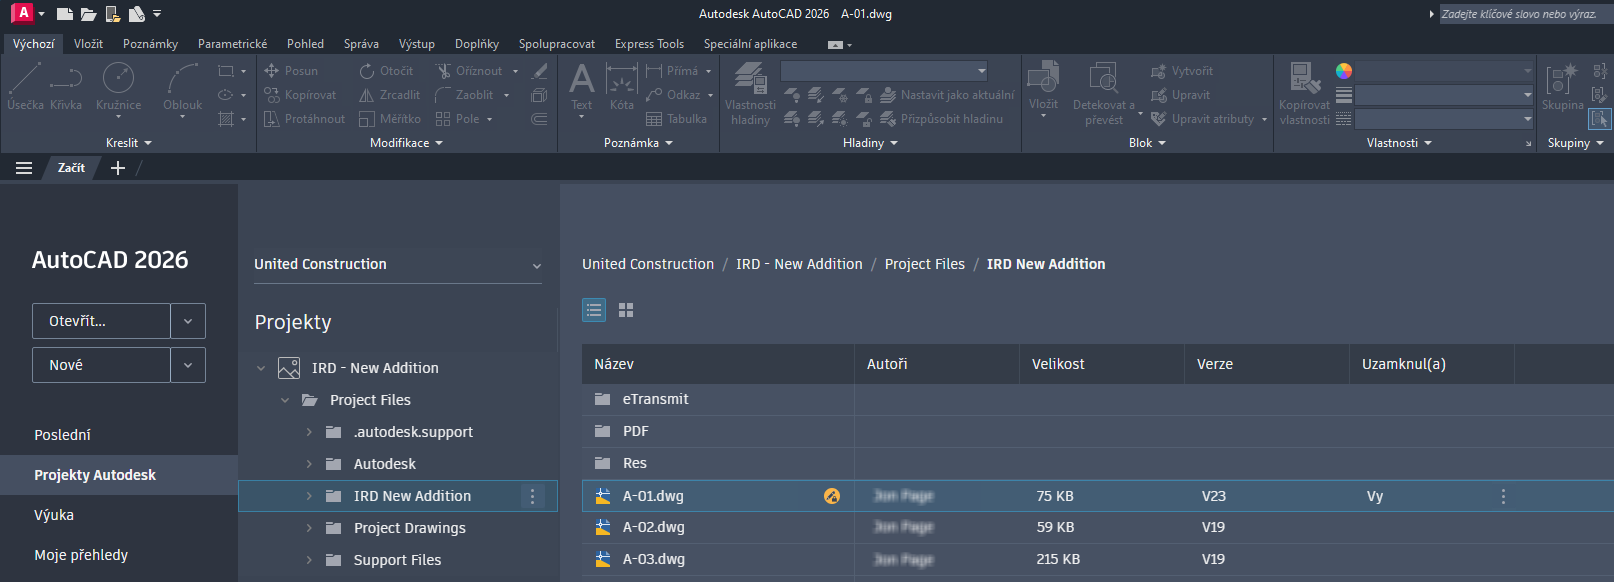
Task: Click the Oříznout trim tool
Action: tap(469, 71)
